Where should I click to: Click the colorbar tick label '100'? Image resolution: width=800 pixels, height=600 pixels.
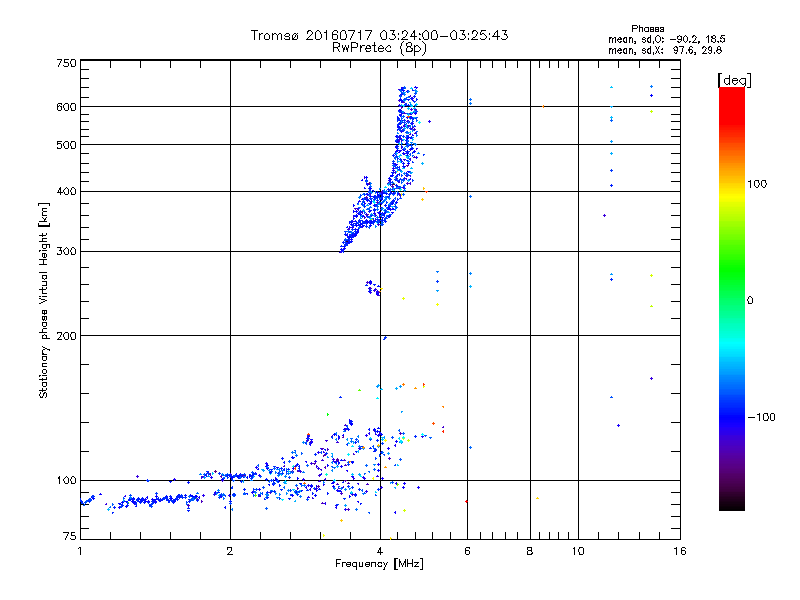(757, 184)
